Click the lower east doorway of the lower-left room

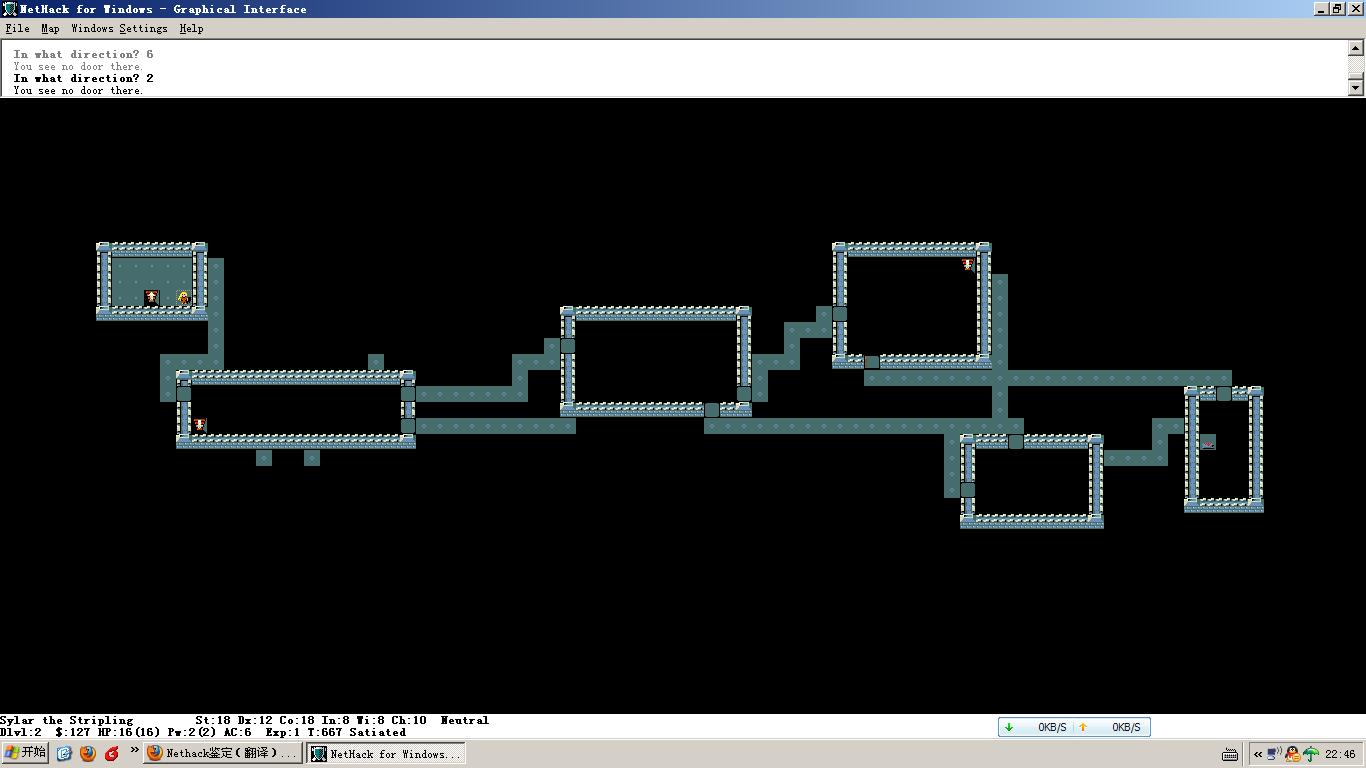click(408, 426)
